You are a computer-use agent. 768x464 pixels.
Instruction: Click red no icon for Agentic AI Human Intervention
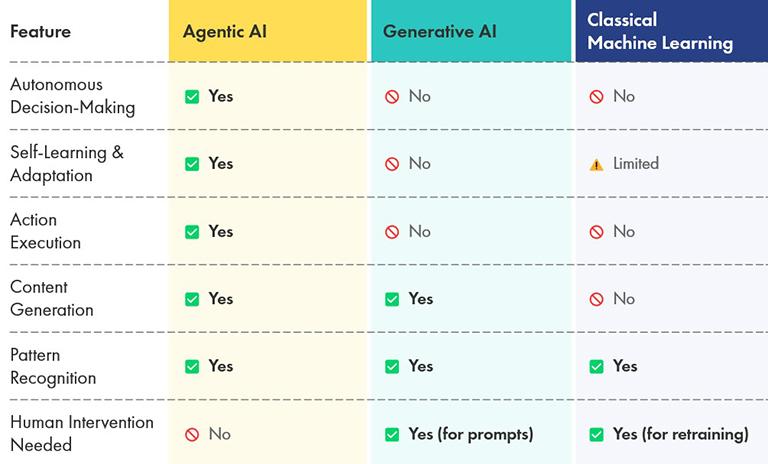(192, 434)
